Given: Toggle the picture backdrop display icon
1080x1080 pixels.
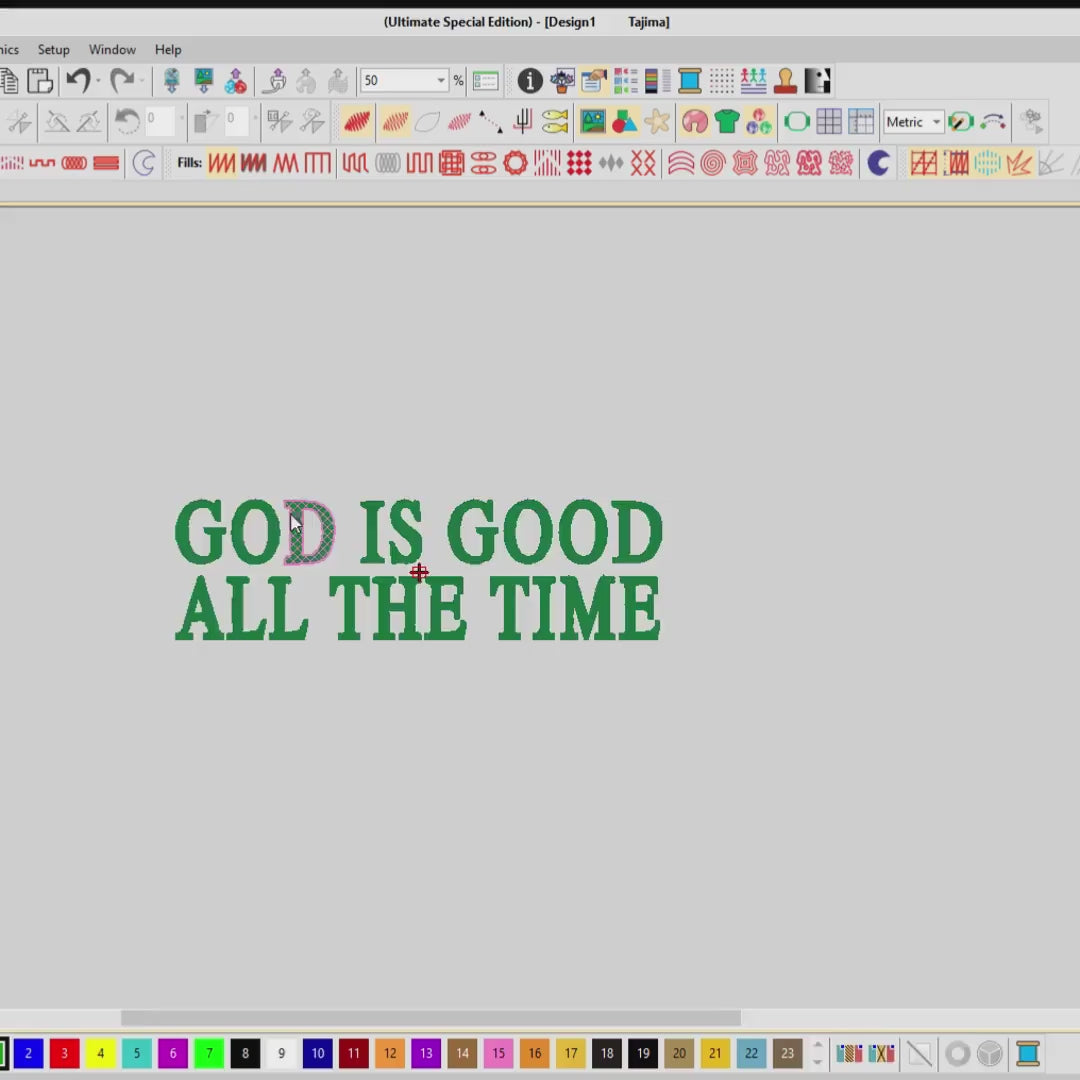Looking at the screenshot, I should 593,122.
